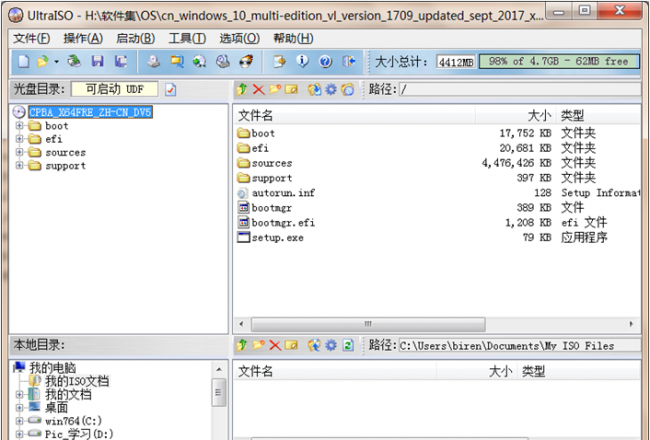This screenshot has width=650, height=440.
Task: Expand 桌面 in local tree
Action: [x=19, y=408]
